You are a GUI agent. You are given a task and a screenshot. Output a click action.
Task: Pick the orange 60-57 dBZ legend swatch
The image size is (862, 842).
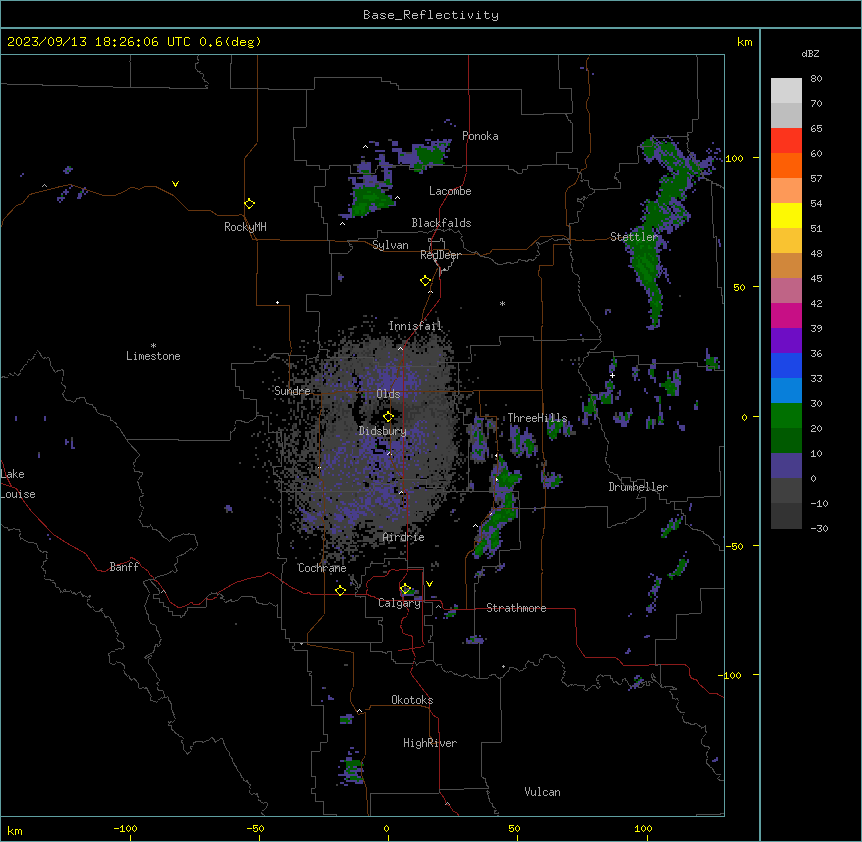(x=786, y=165)
